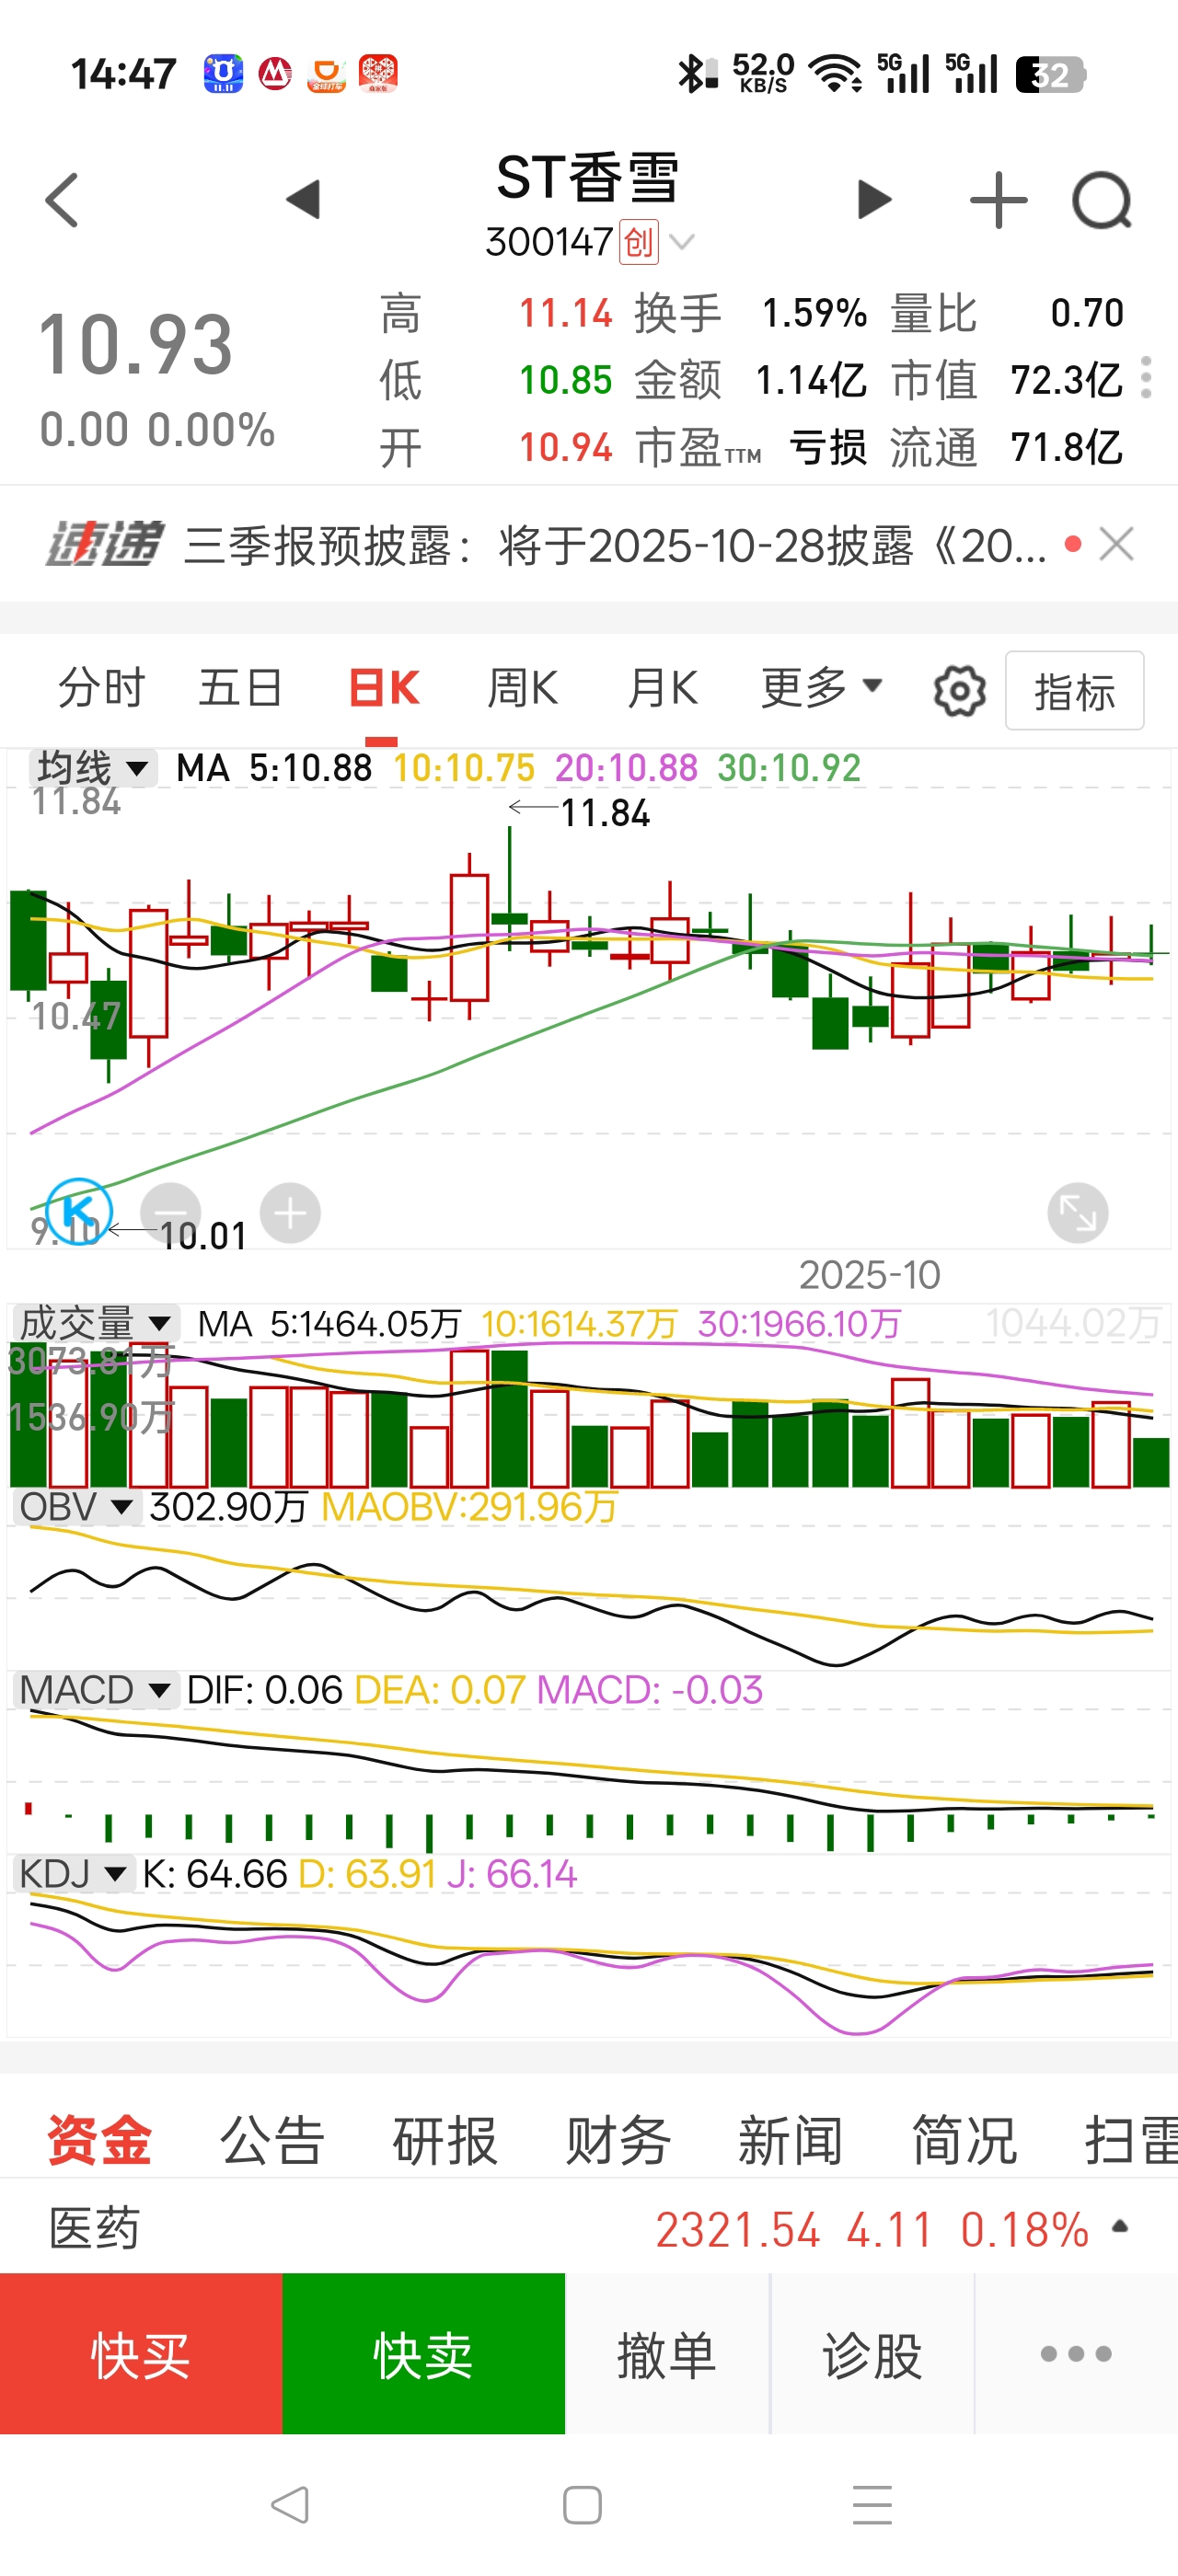The width and height of the screenshot is (1178, 2576).
Task: Tap Android back navigation button
Action: click(x=290, y=2505)
